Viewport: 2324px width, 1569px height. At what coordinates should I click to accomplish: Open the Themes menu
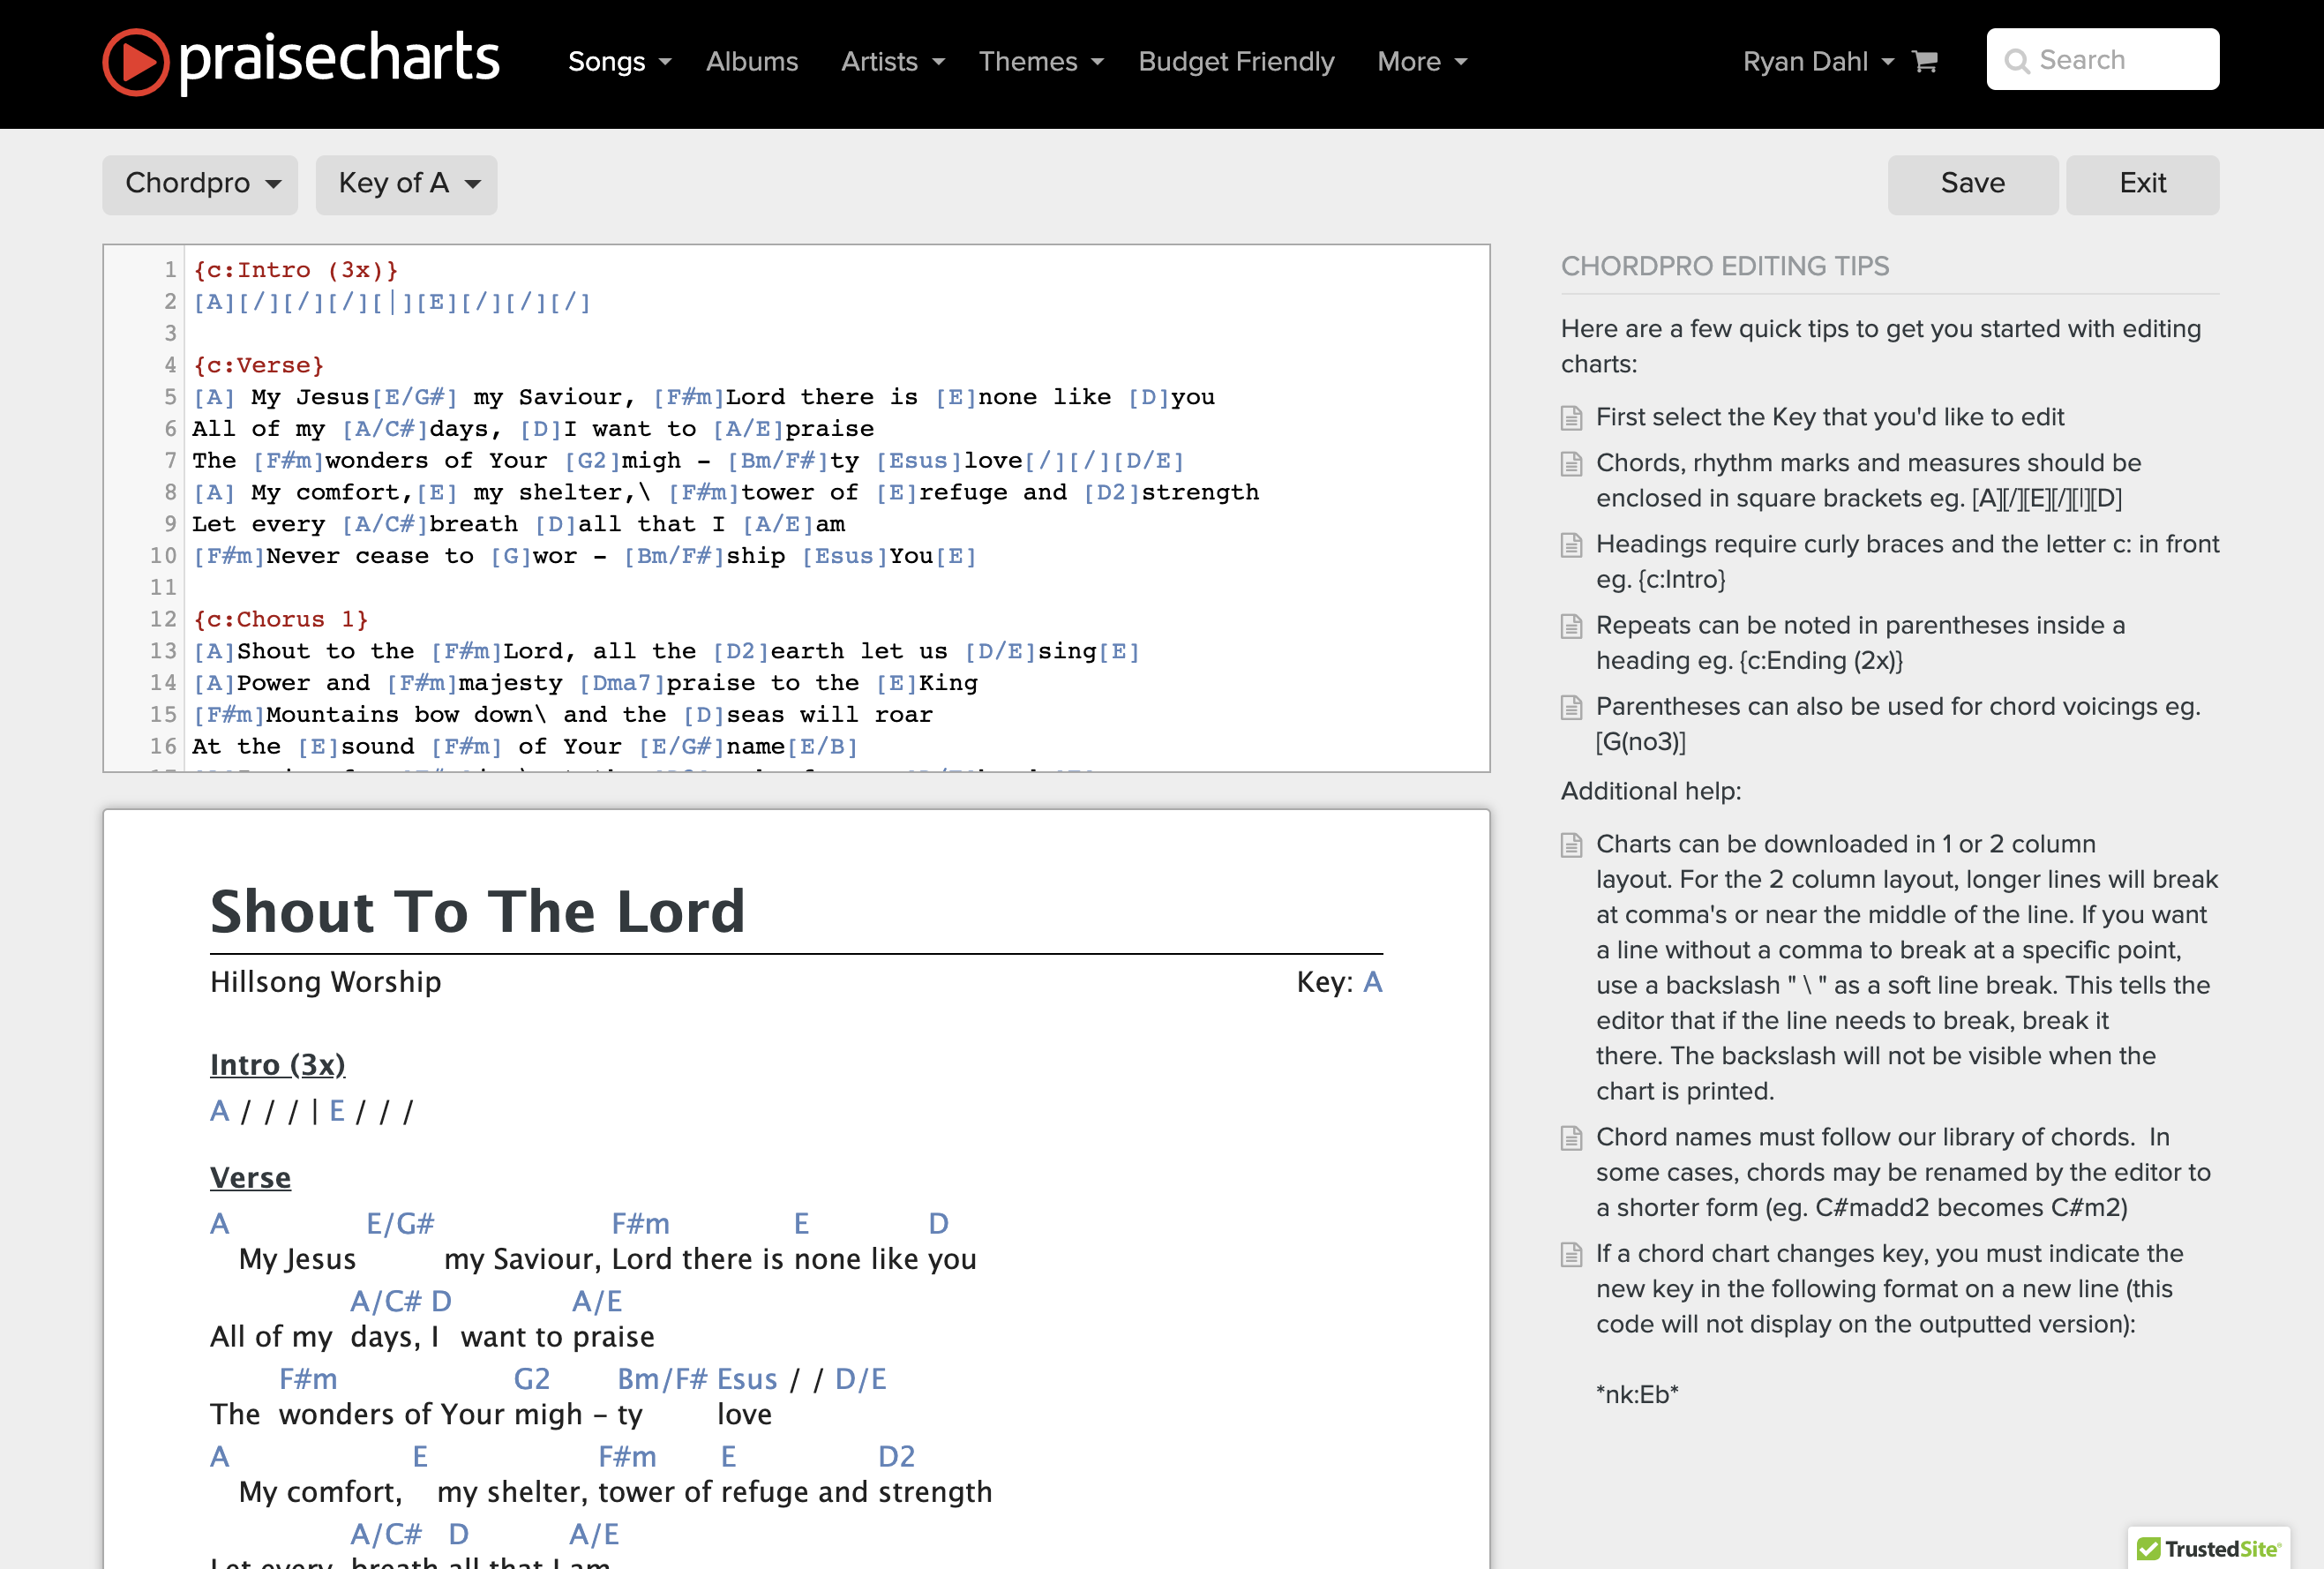(1040, 62)
